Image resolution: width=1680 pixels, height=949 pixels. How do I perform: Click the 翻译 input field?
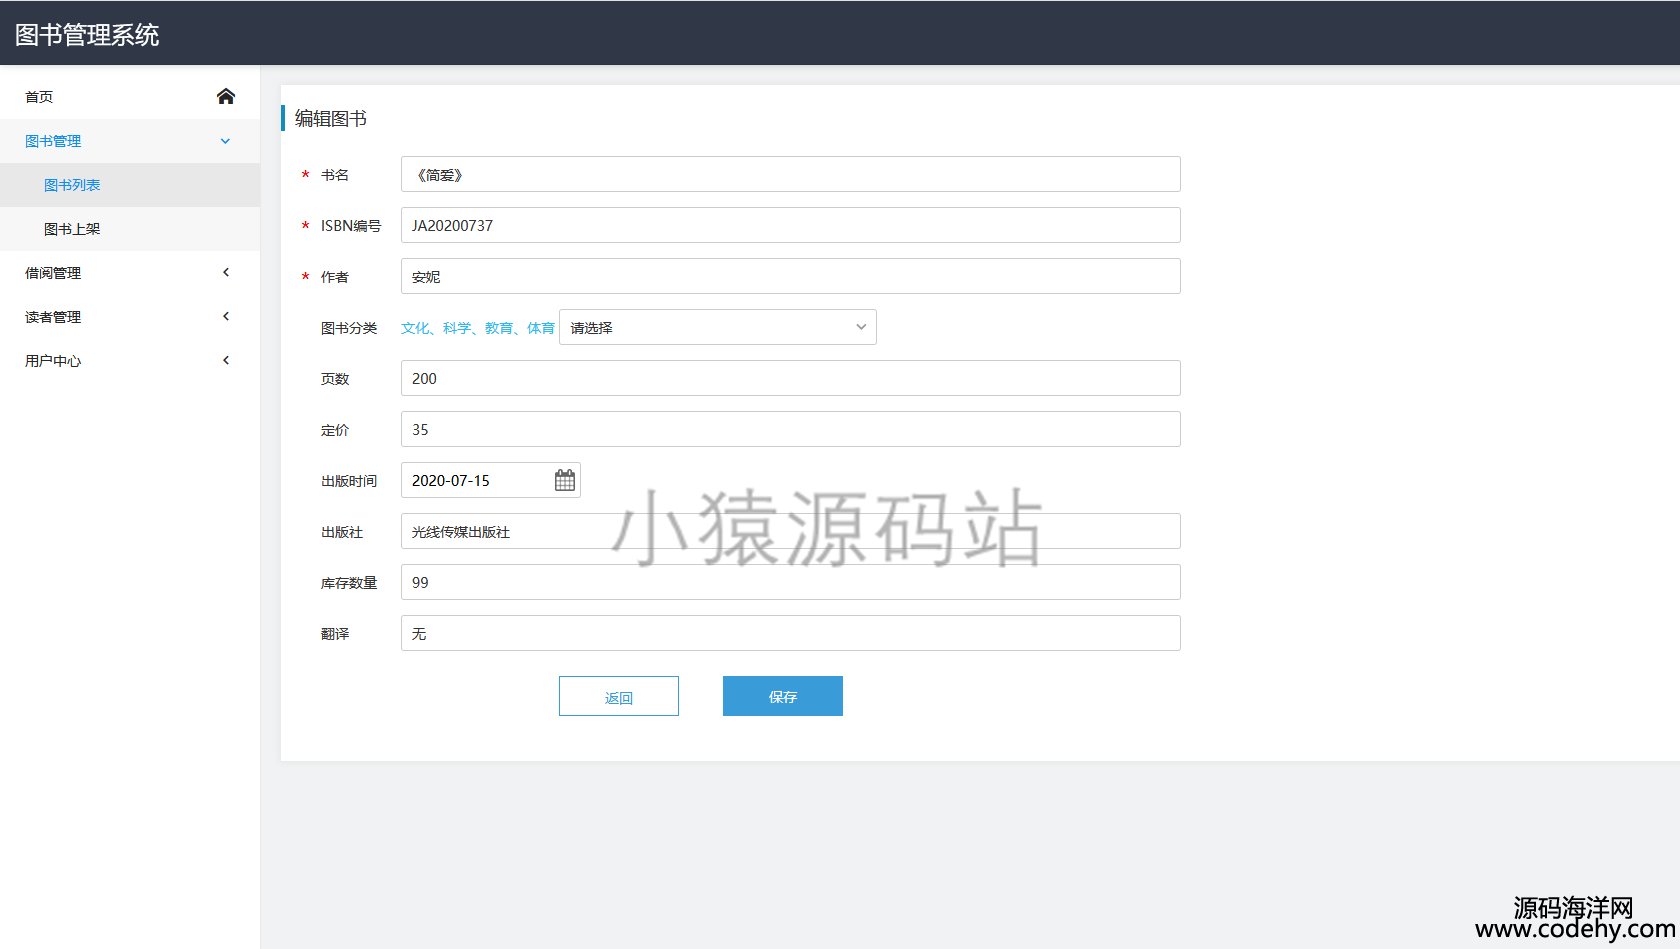pyautogui.click(x=790, y=634)
